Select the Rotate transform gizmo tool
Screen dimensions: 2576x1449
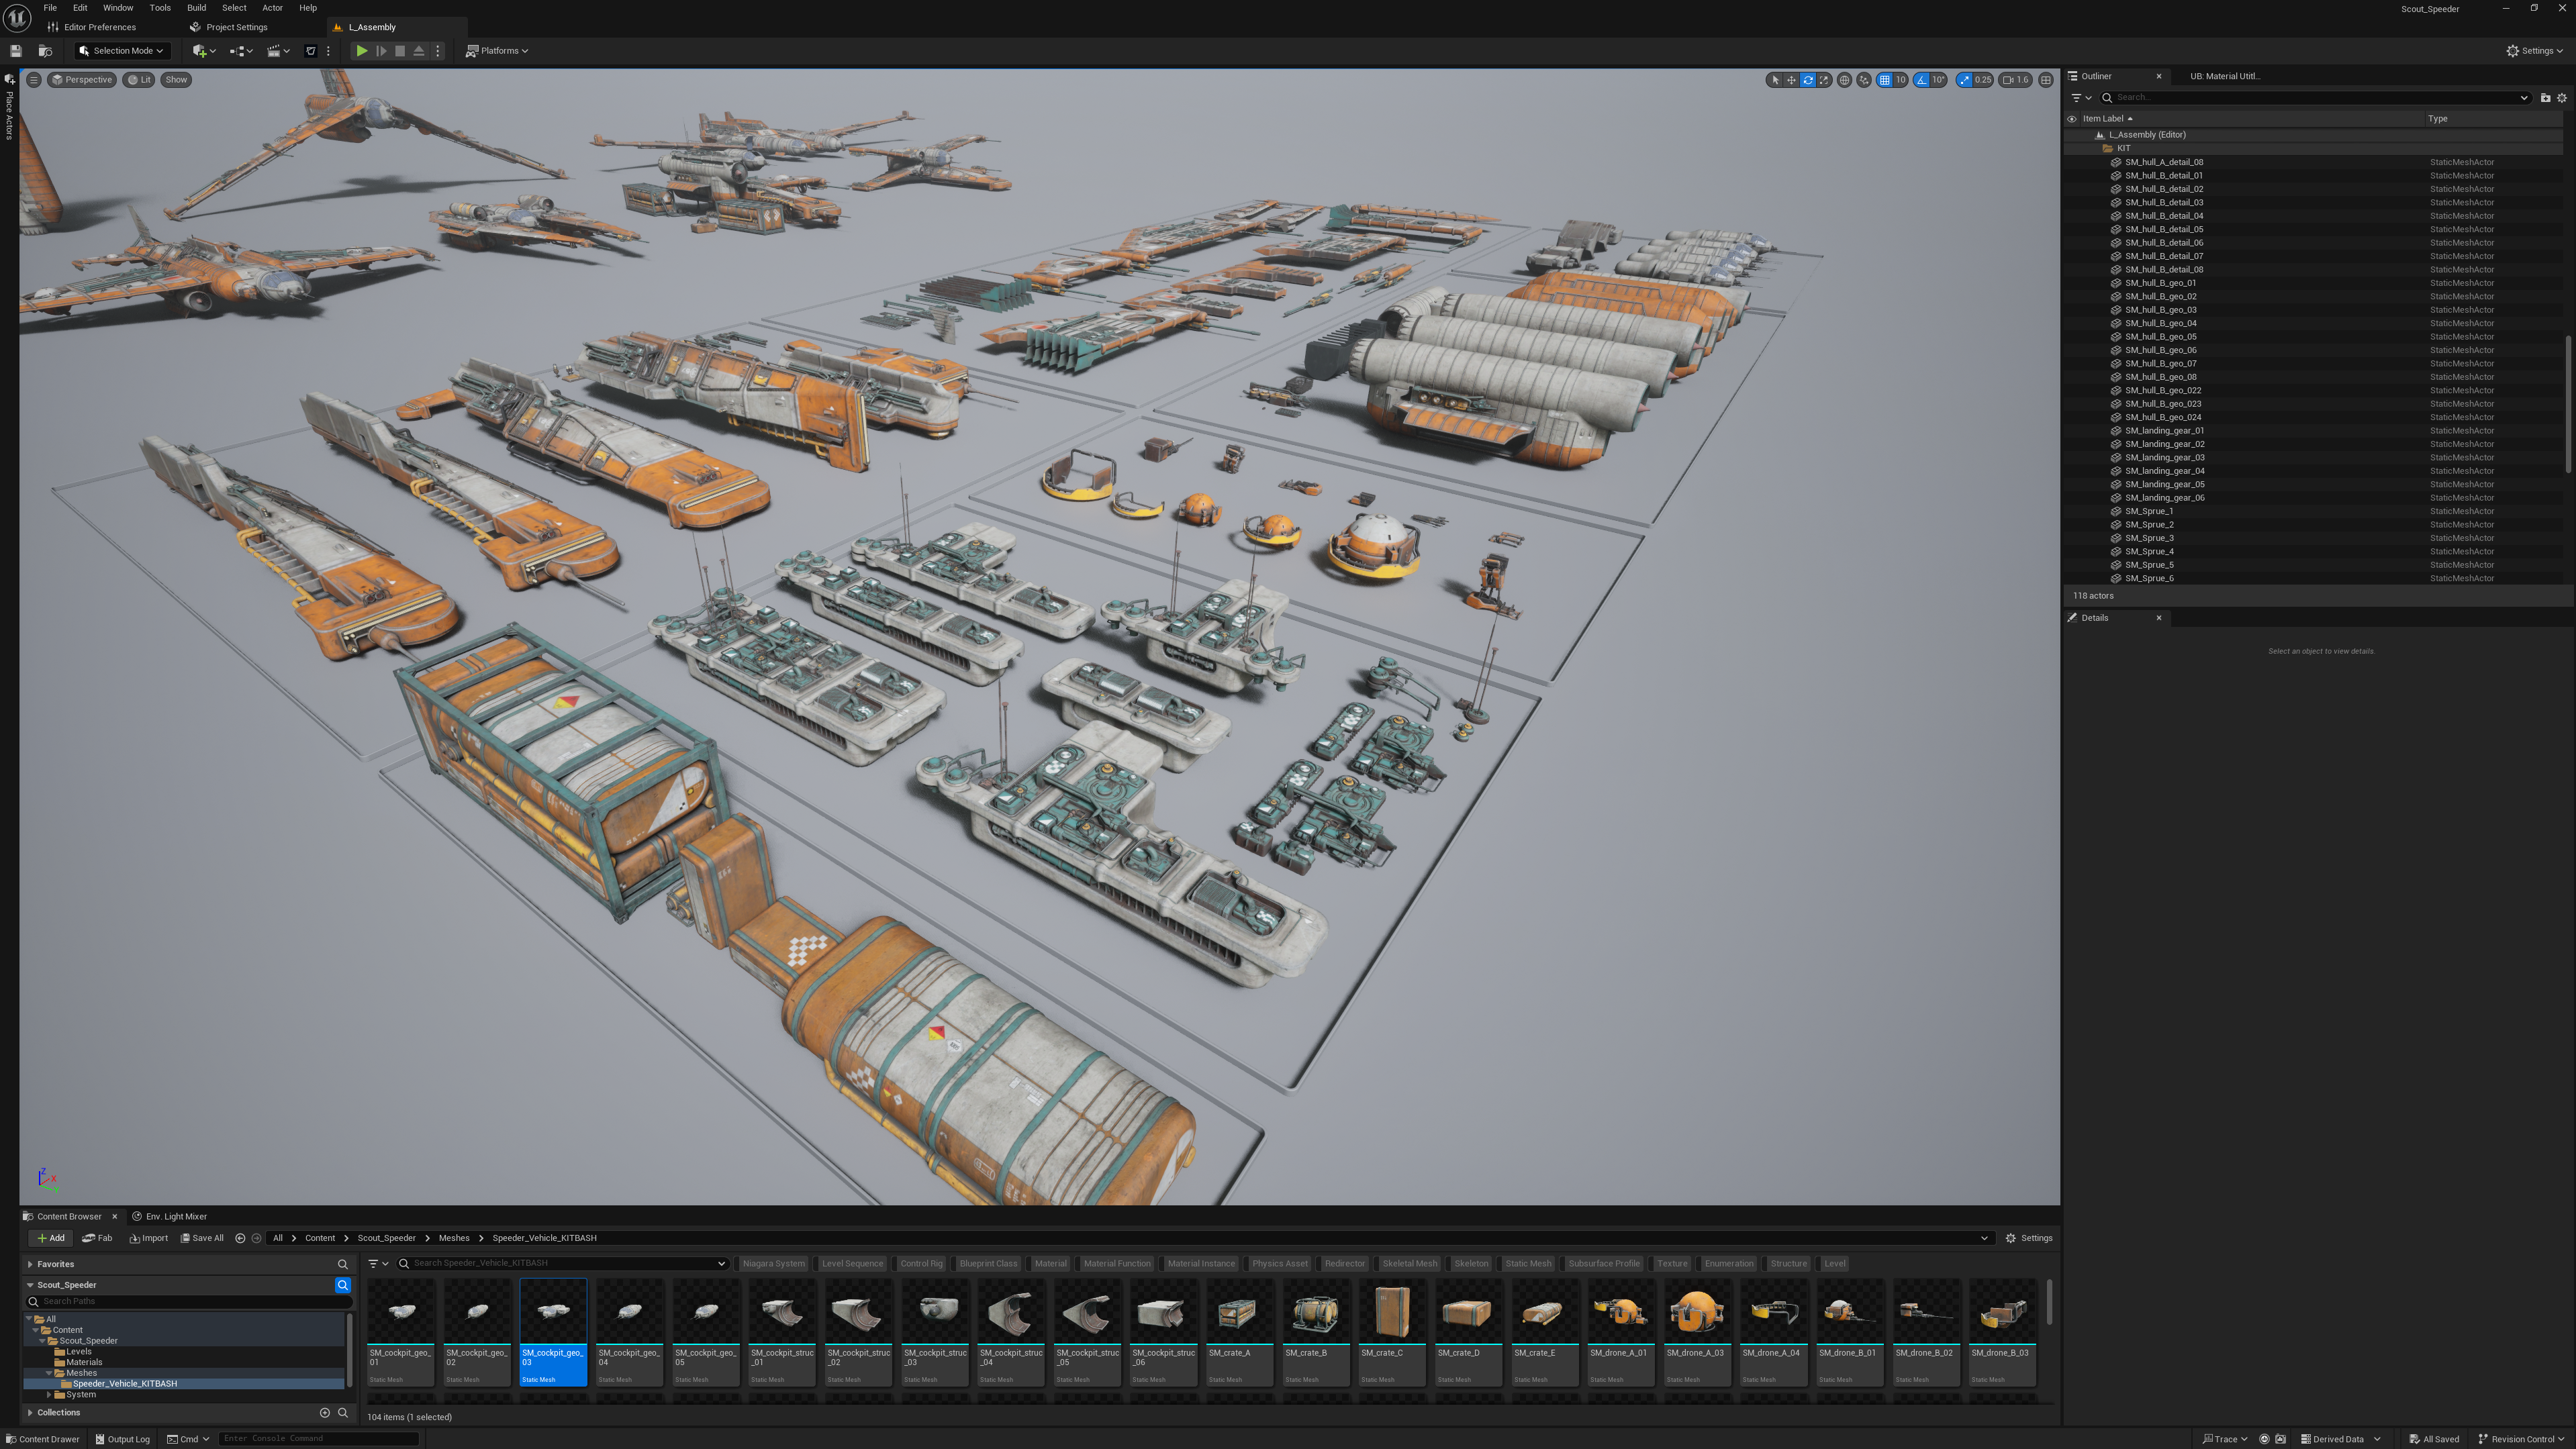[1808, 80]
